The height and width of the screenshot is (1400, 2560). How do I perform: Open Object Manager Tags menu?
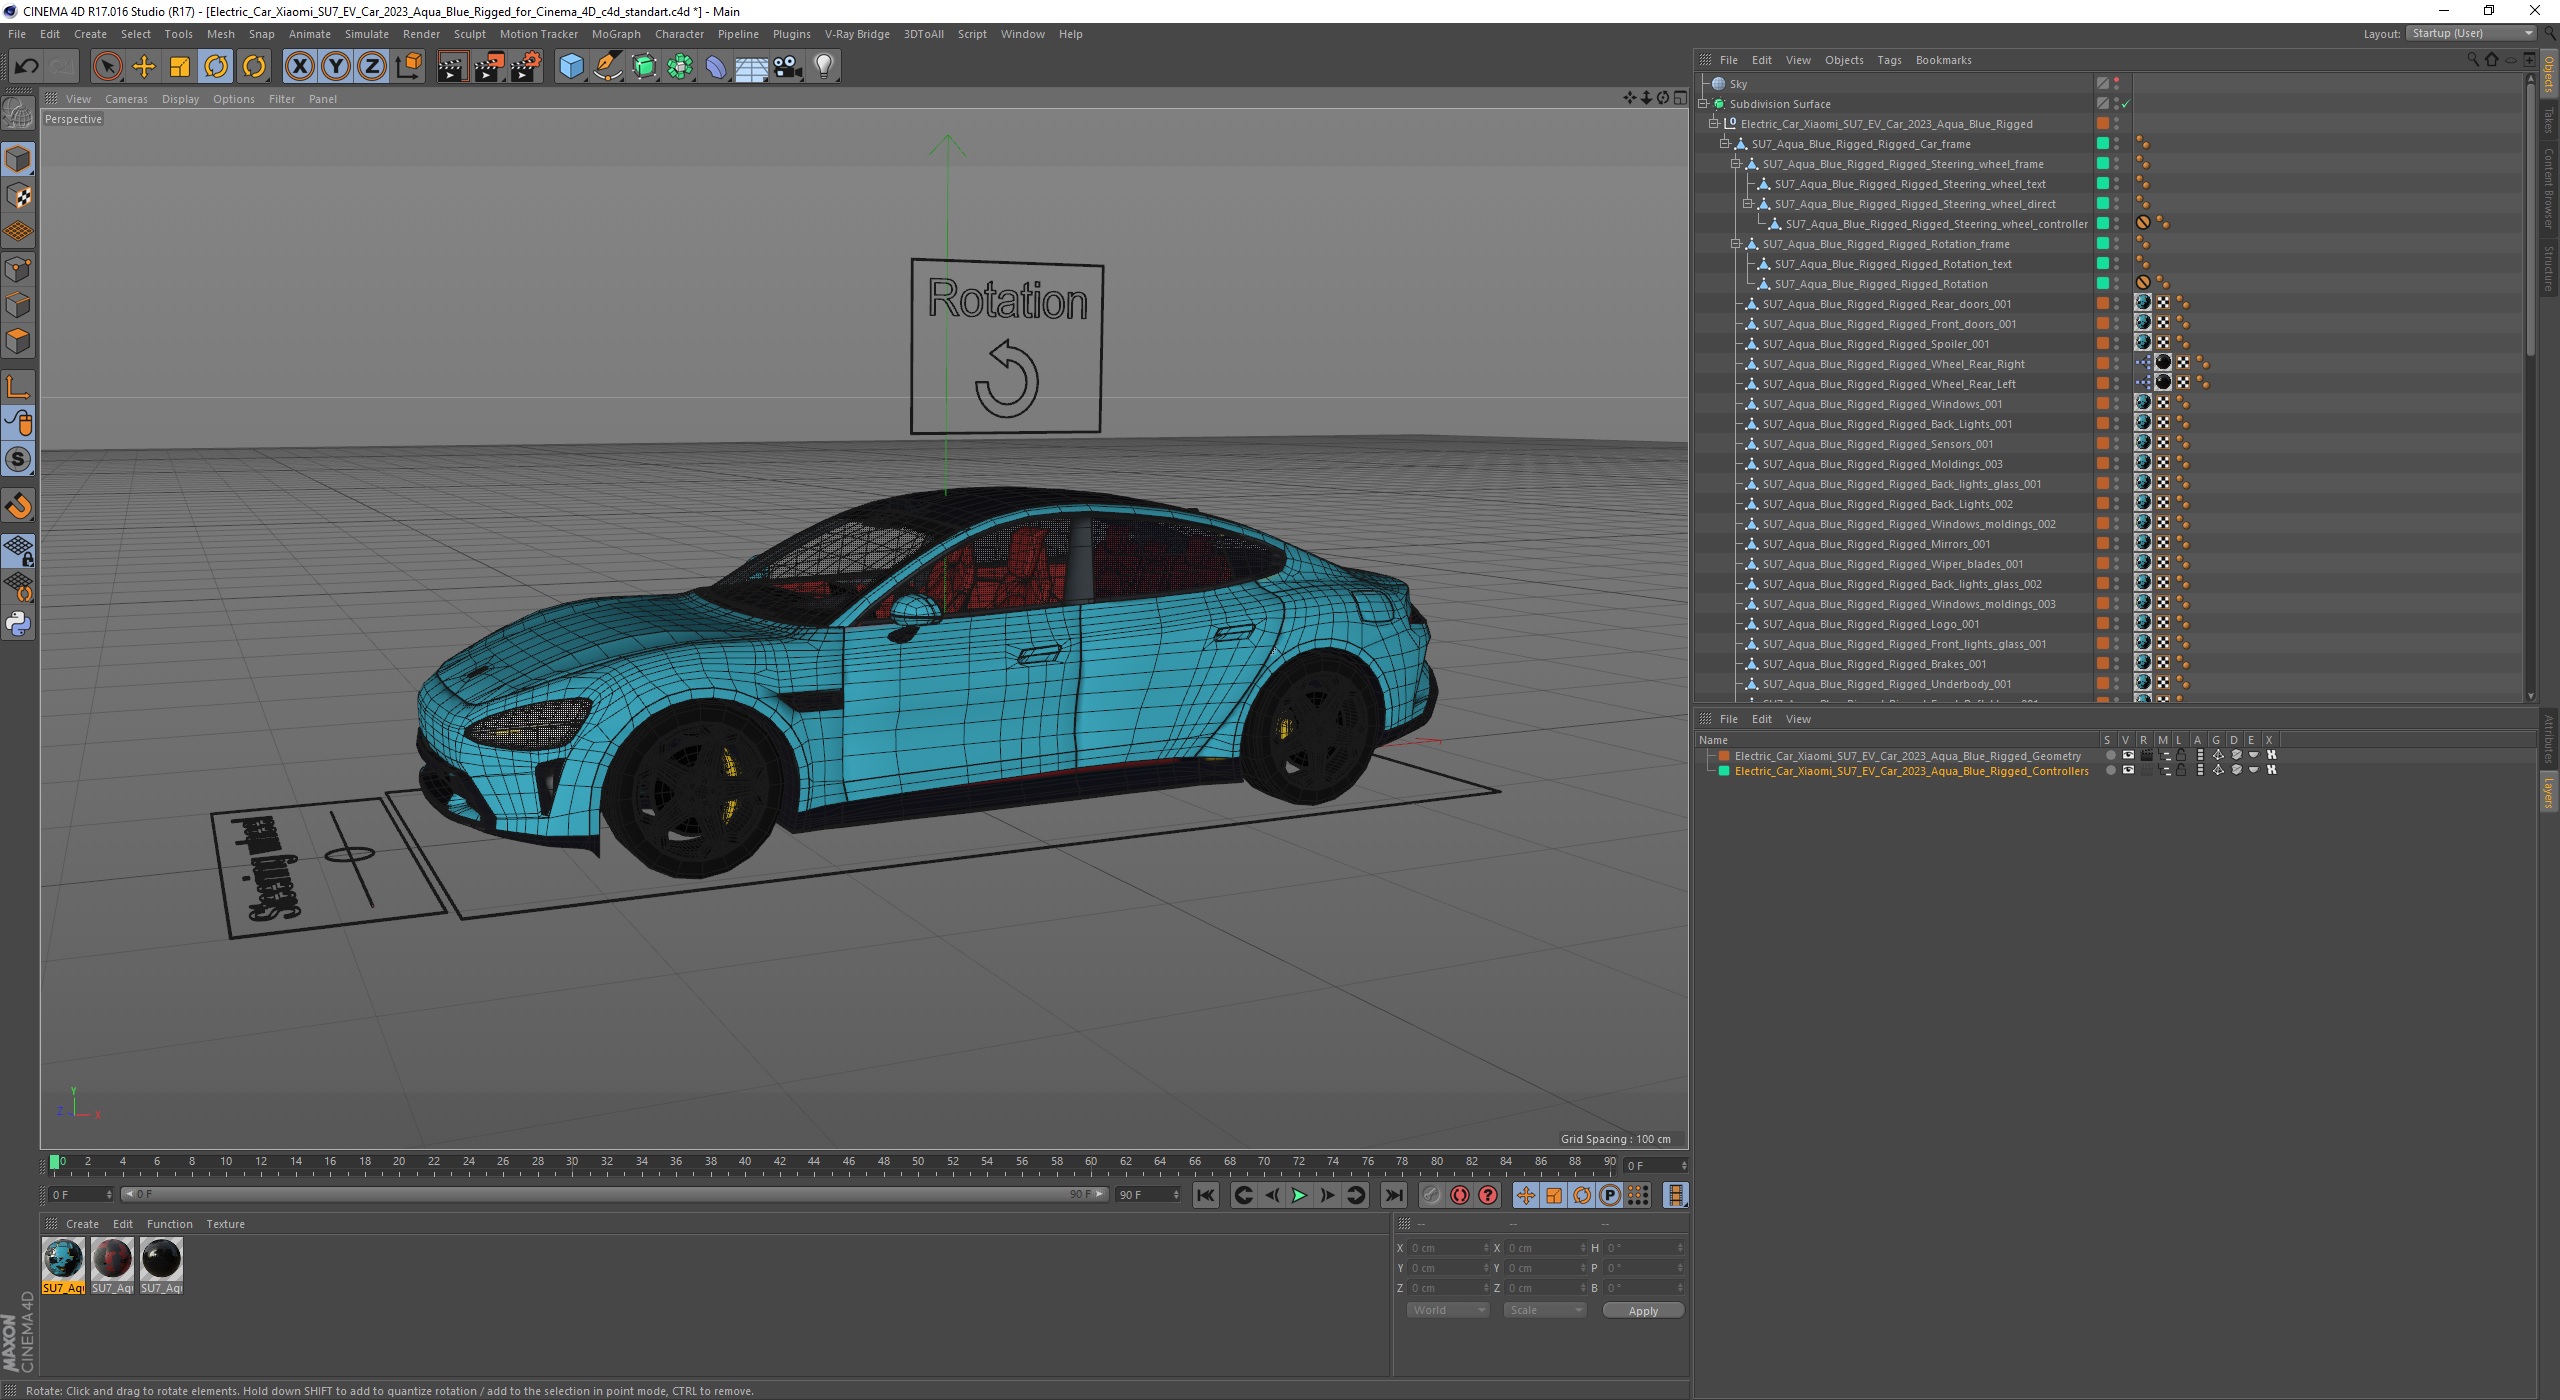(x=1889, y=60)
